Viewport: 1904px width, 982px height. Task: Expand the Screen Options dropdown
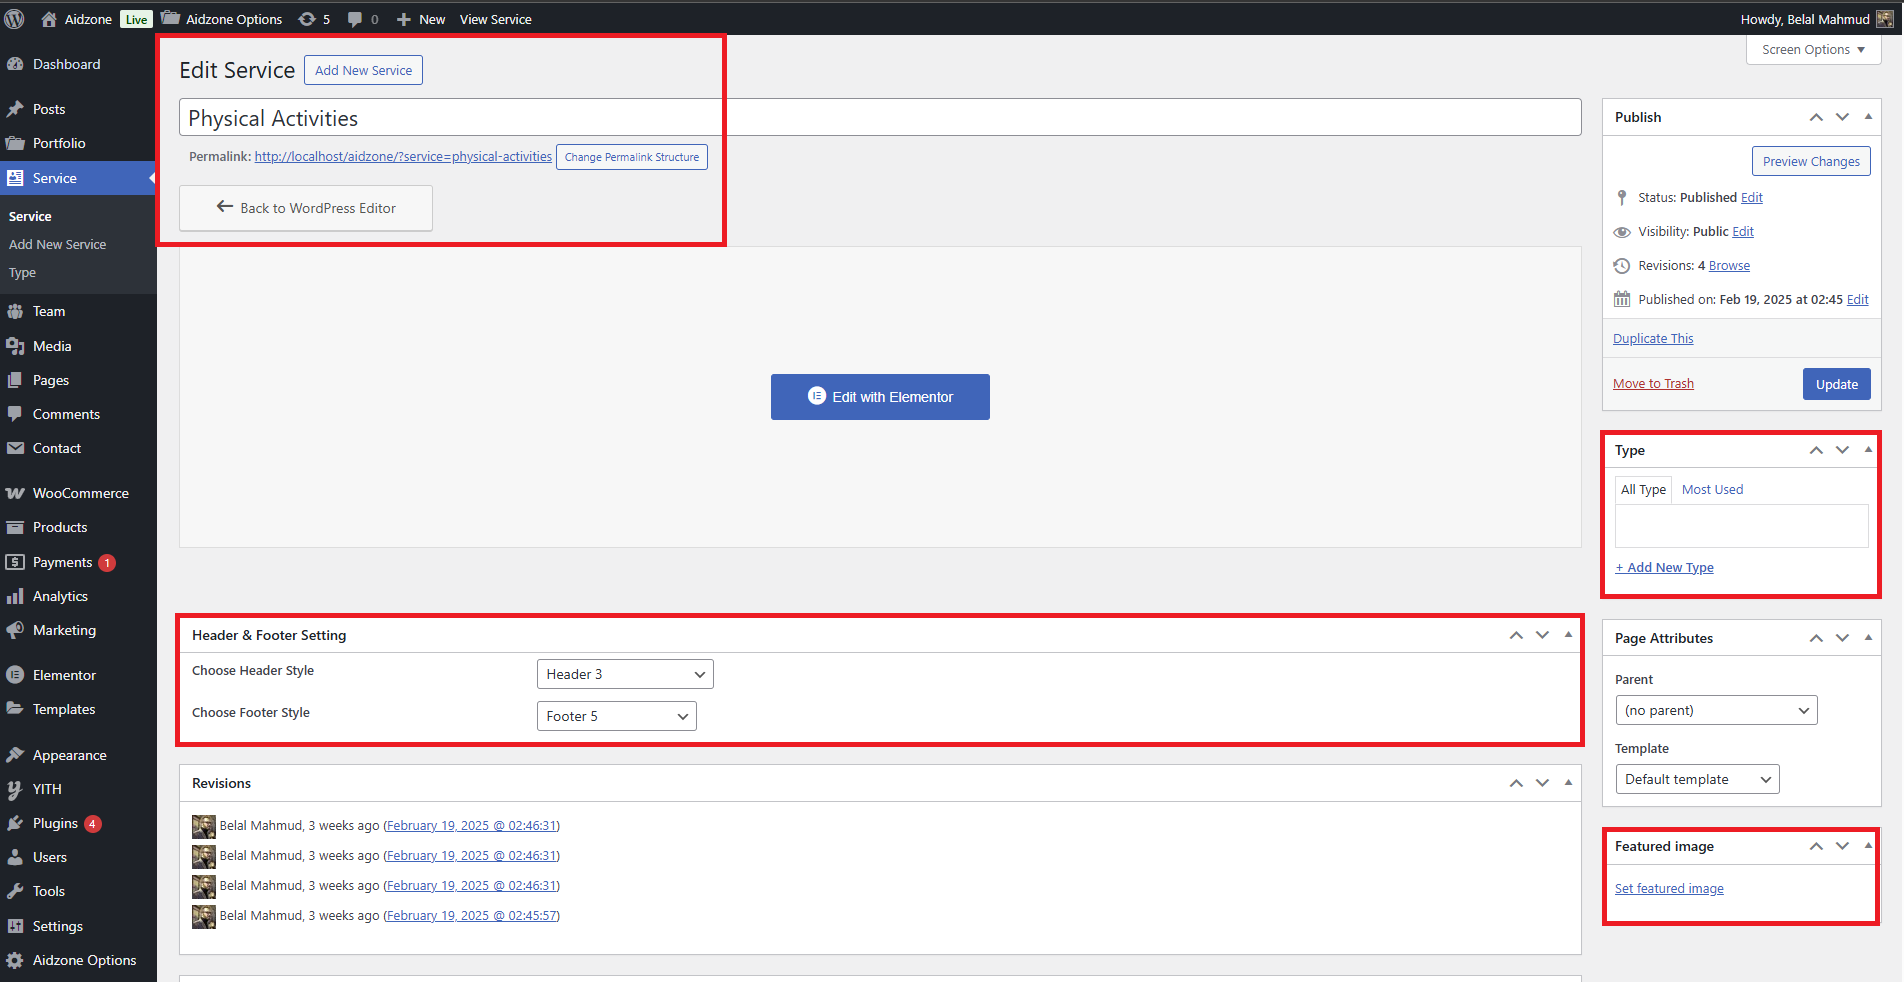pos(1813,50)
